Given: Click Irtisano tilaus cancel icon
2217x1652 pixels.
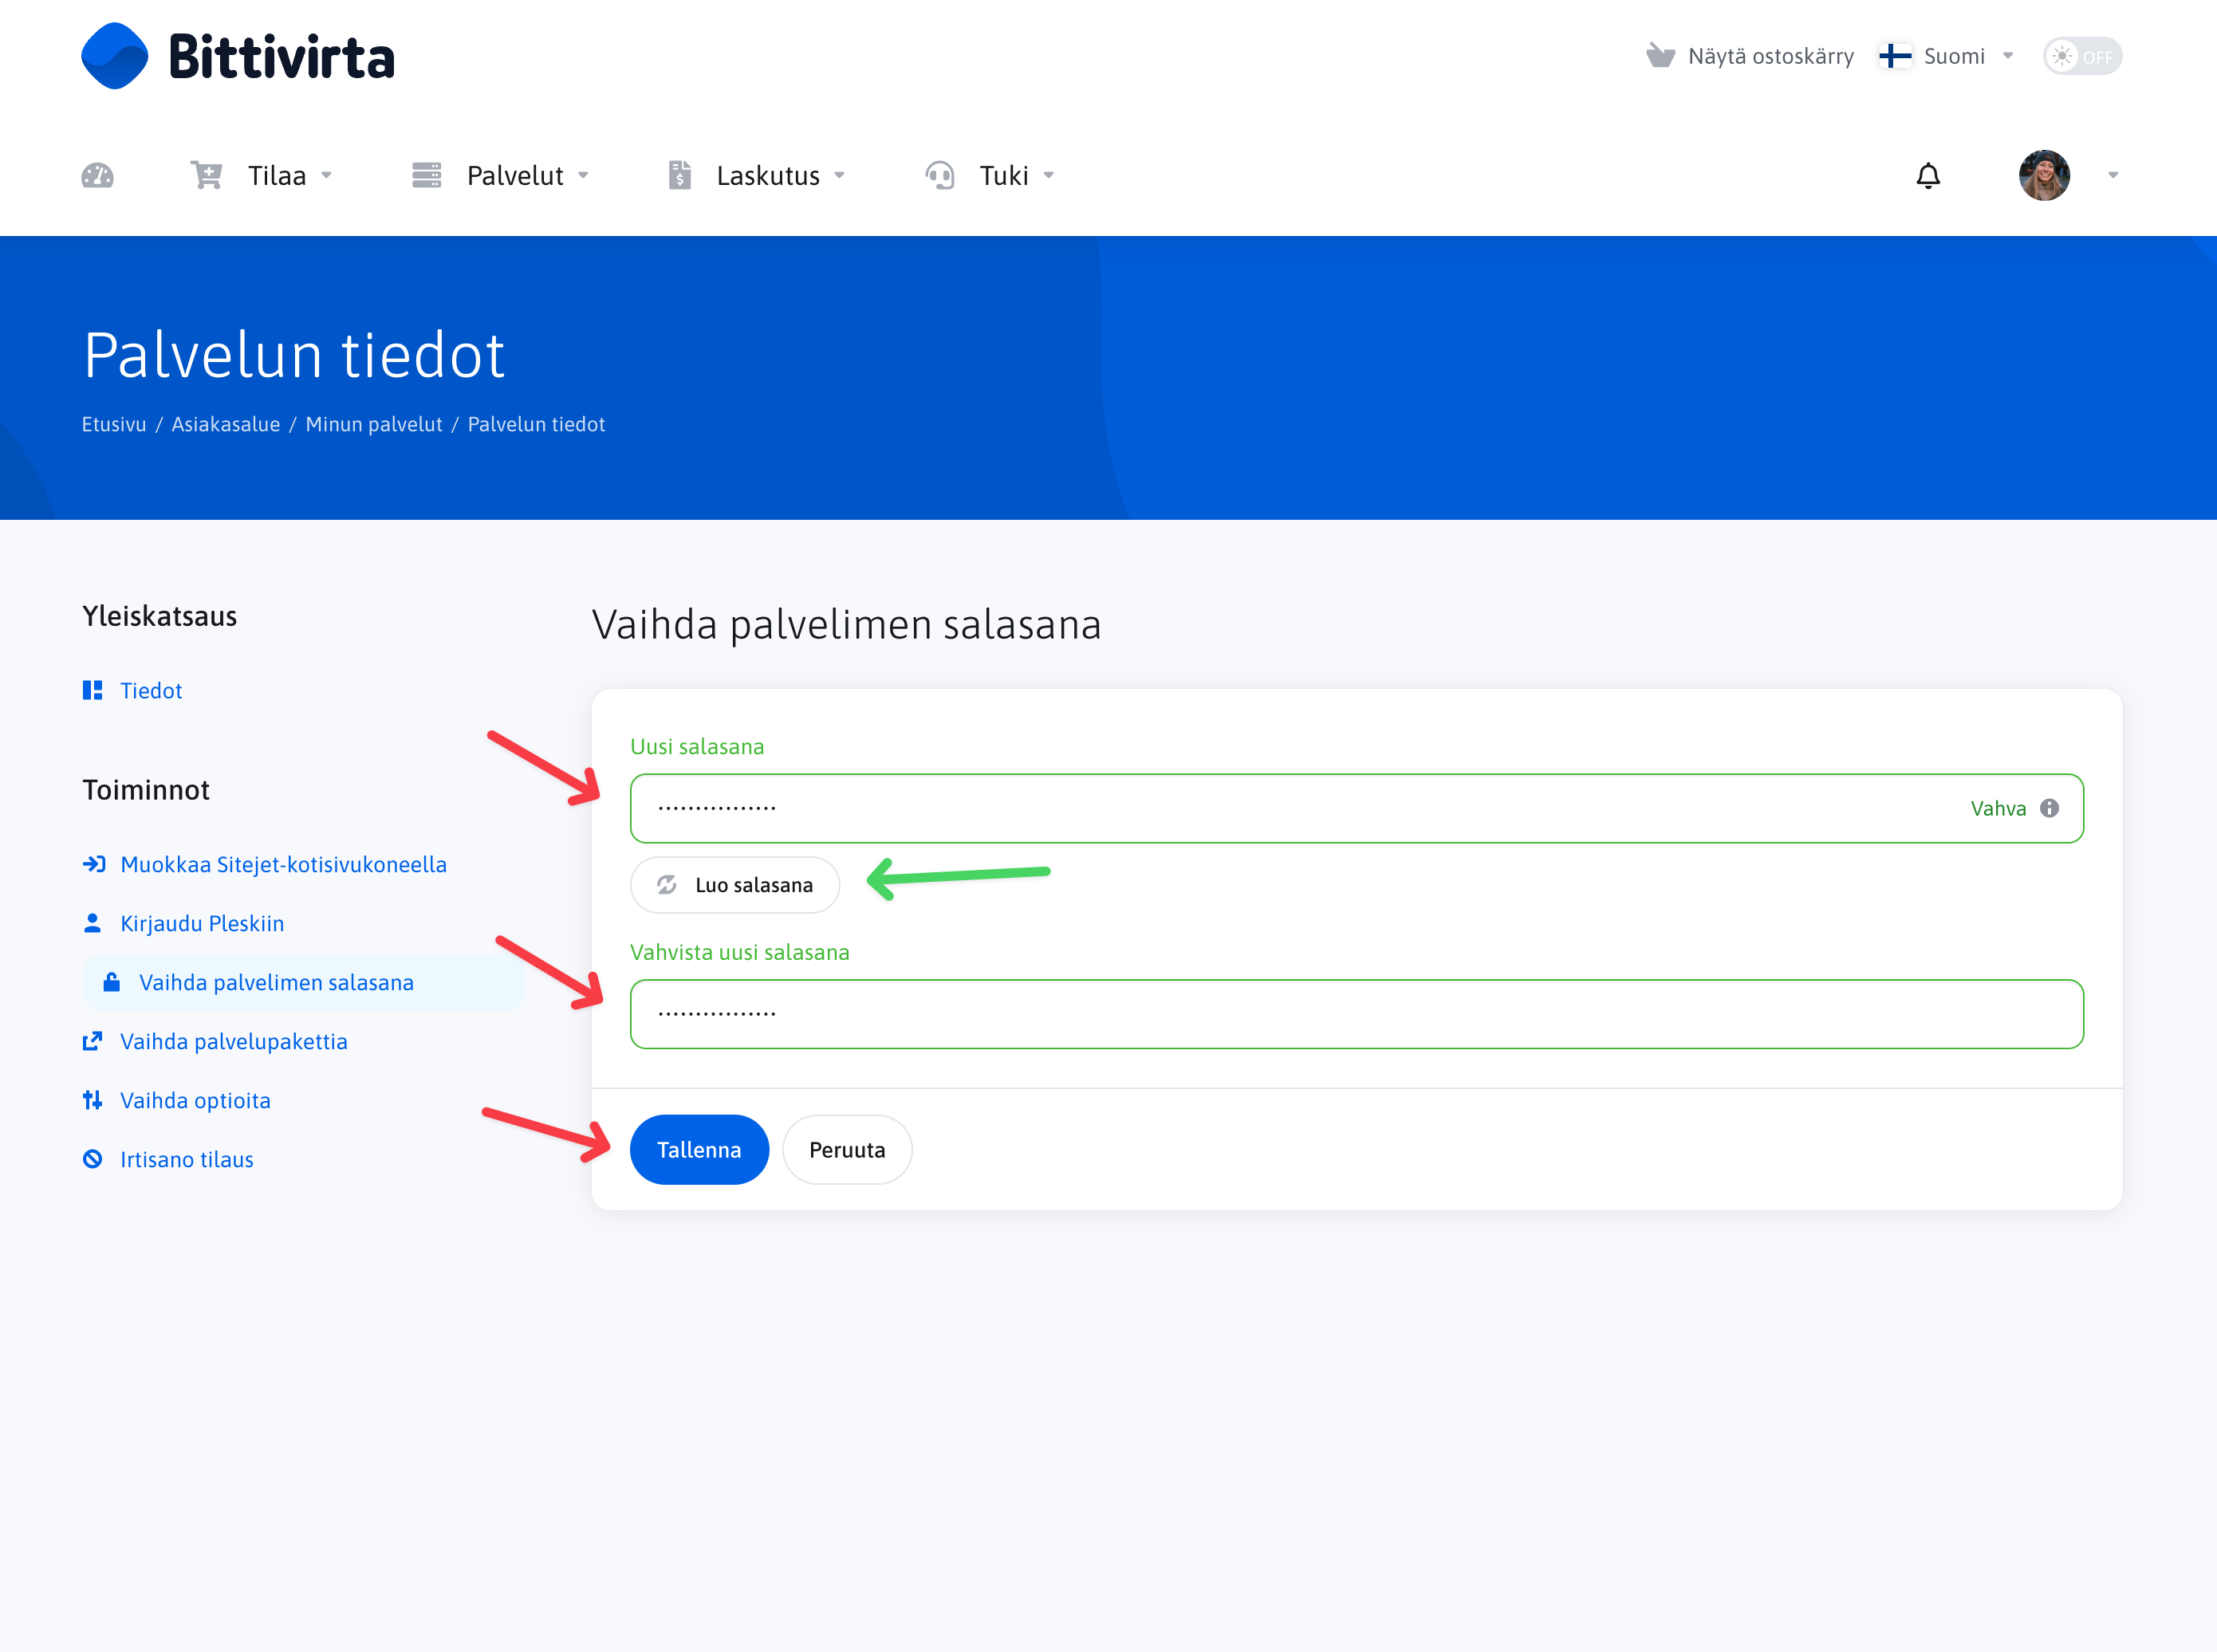Looking at the screenshot, I should [x=92, y=1159].
